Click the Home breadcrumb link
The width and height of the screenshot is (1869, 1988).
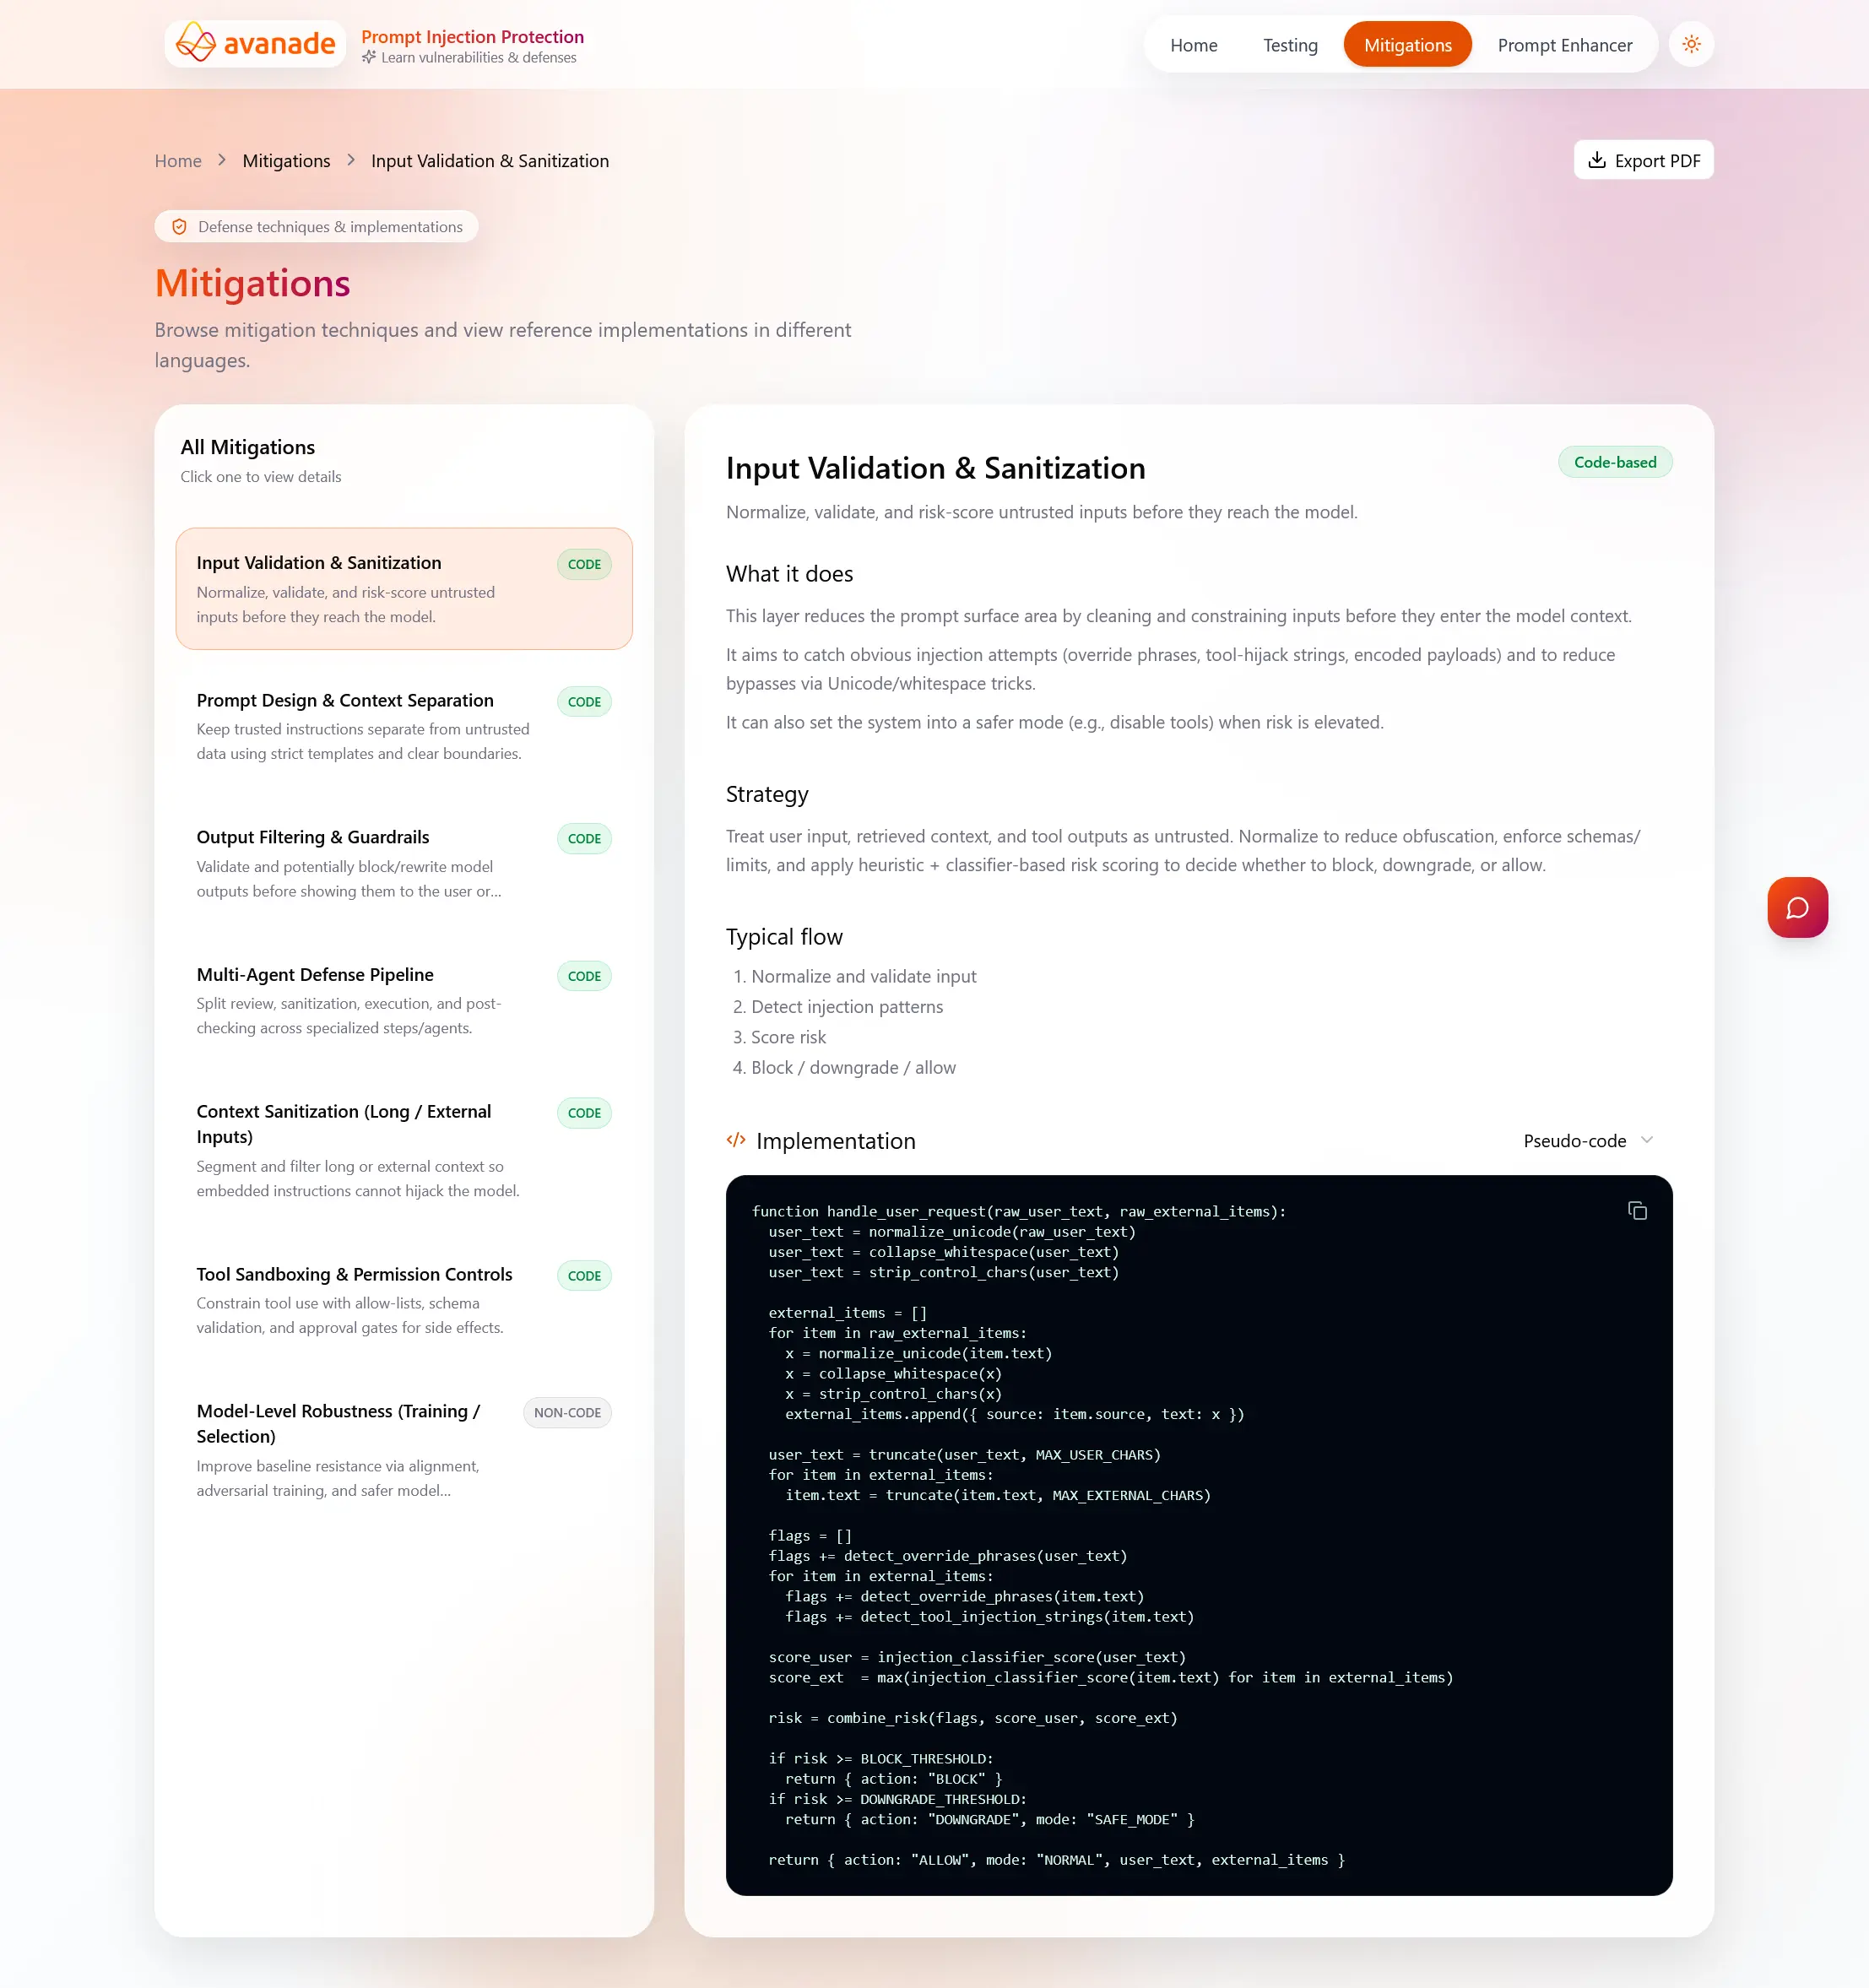point(178,161)
